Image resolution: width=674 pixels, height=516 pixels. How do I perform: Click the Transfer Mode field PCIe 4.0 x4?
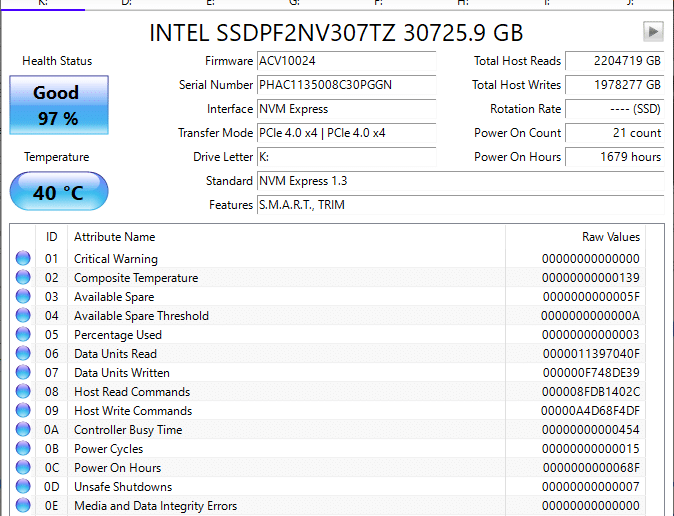coord(346,133)
